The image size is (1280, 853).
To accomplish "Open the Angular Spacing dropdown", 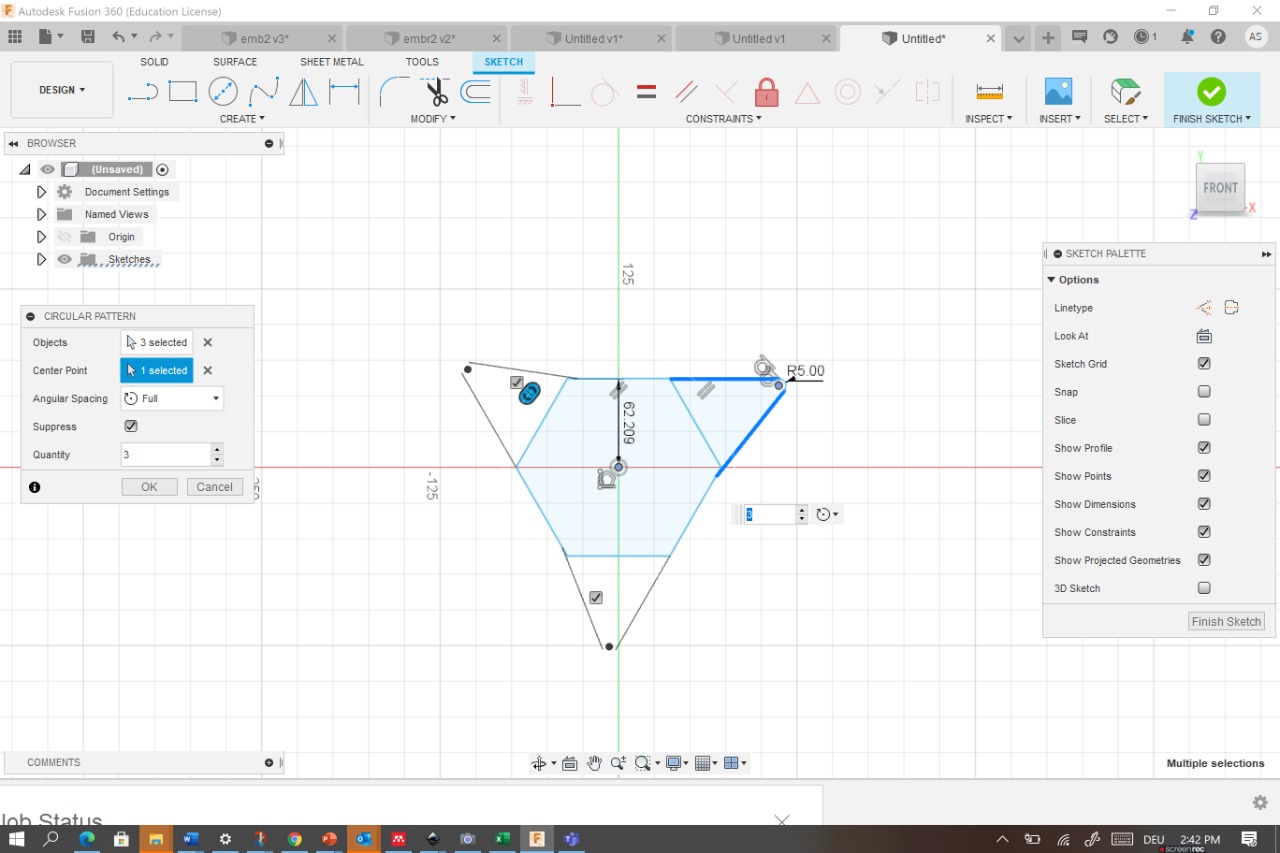I will [172, 398].
